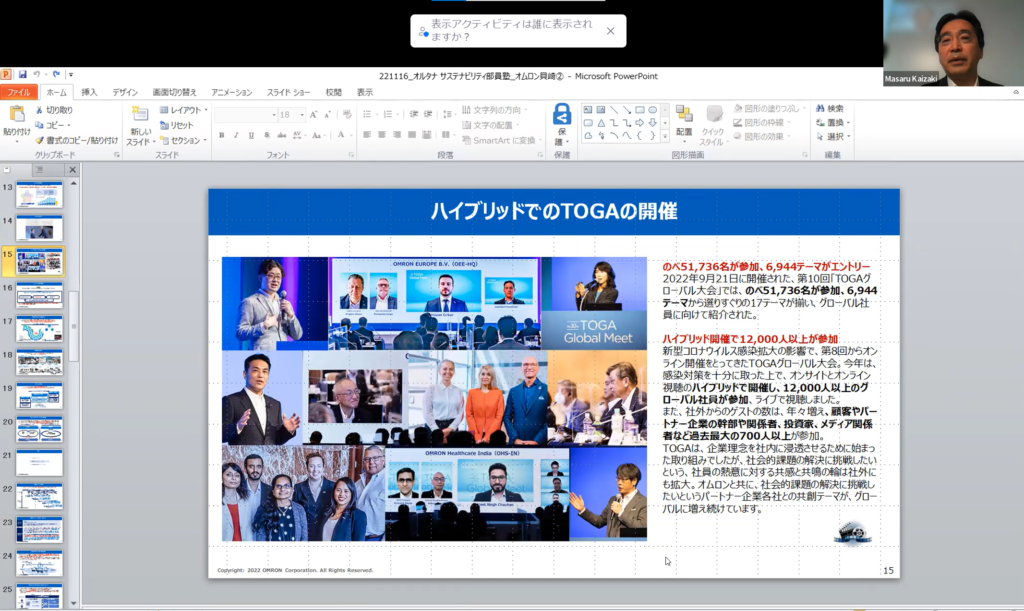
Task: Click the large Paste (貼り付け) clipboard icon
Action: [x=17, y=114]
